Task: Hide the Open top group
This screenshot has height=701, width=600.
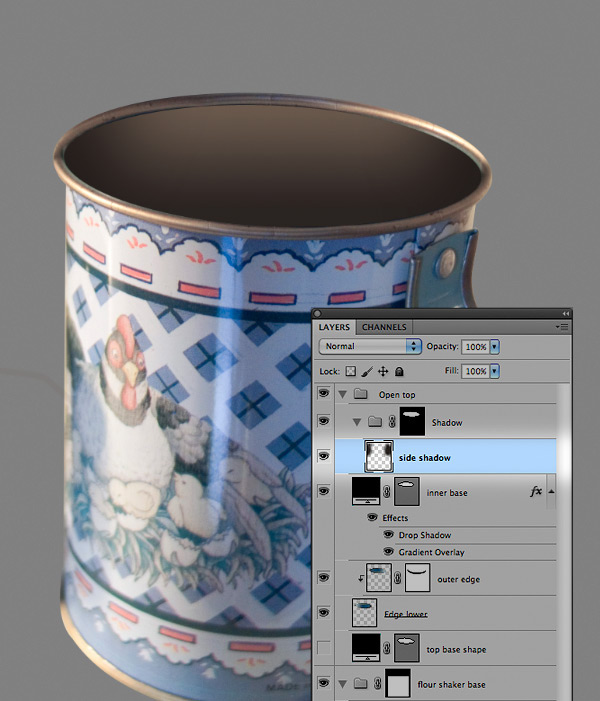Action: (x=324, y=393)
